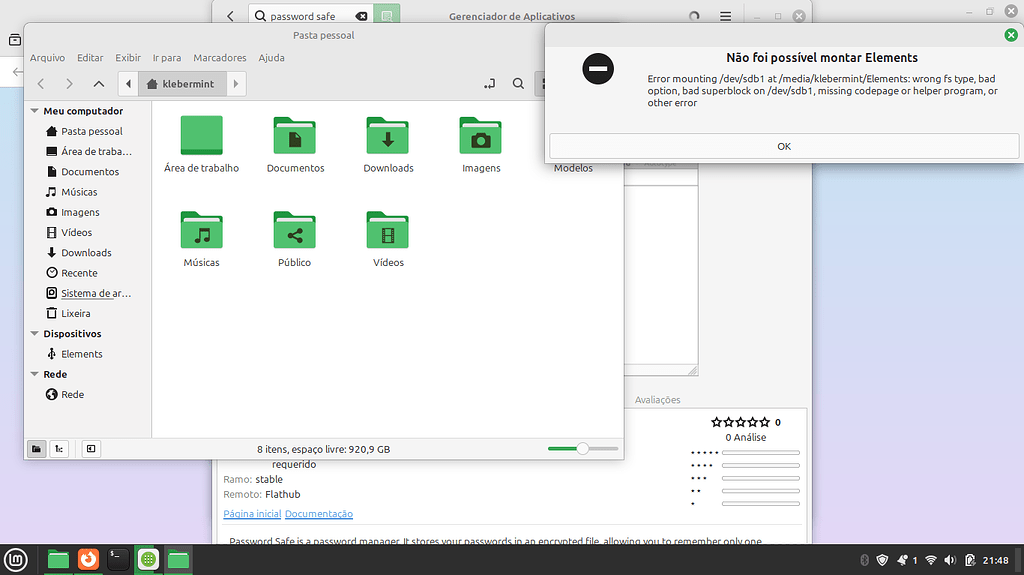Show Places in the sidebar
Image resolution: width=1024 pixels, height=575 pixels.
[37, 449]
